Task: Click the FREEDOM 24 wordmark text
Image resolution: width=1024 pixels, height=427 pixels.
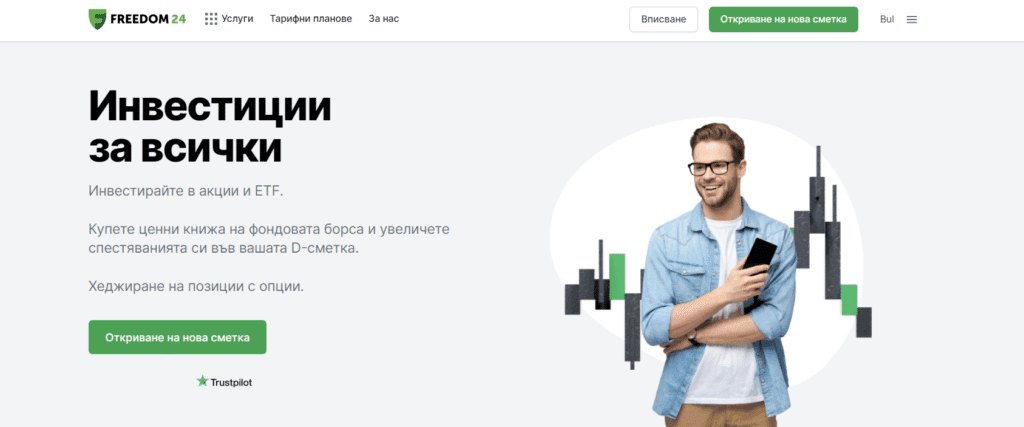Action: (x=148, y=19)
